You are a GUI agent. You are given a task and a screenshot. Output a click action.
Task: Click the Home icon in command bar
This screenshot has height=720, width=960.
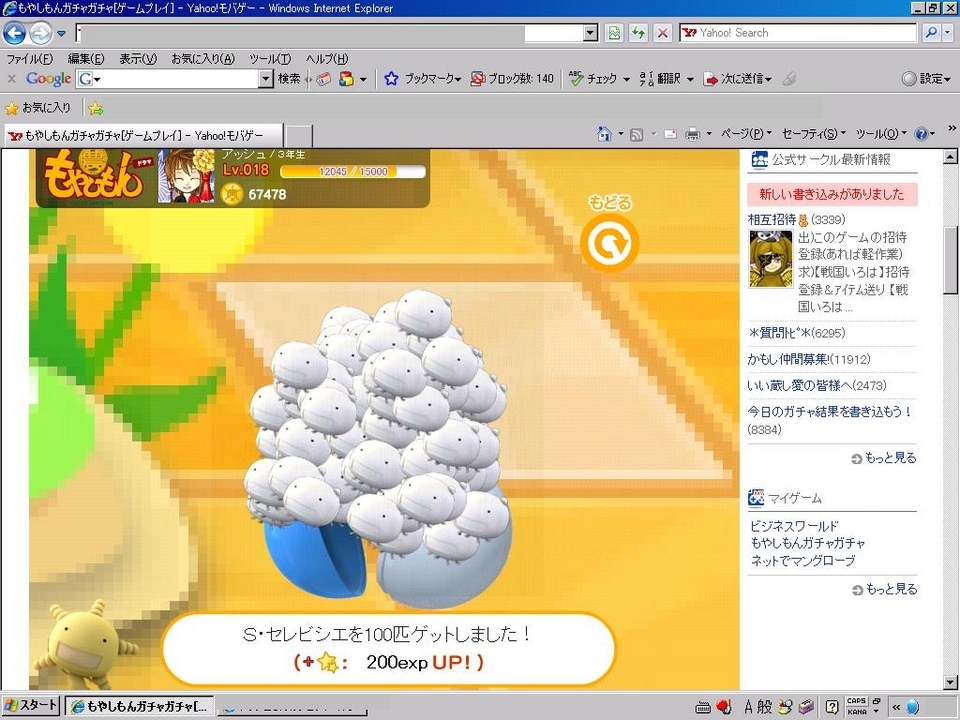click(x=604, y=133)
